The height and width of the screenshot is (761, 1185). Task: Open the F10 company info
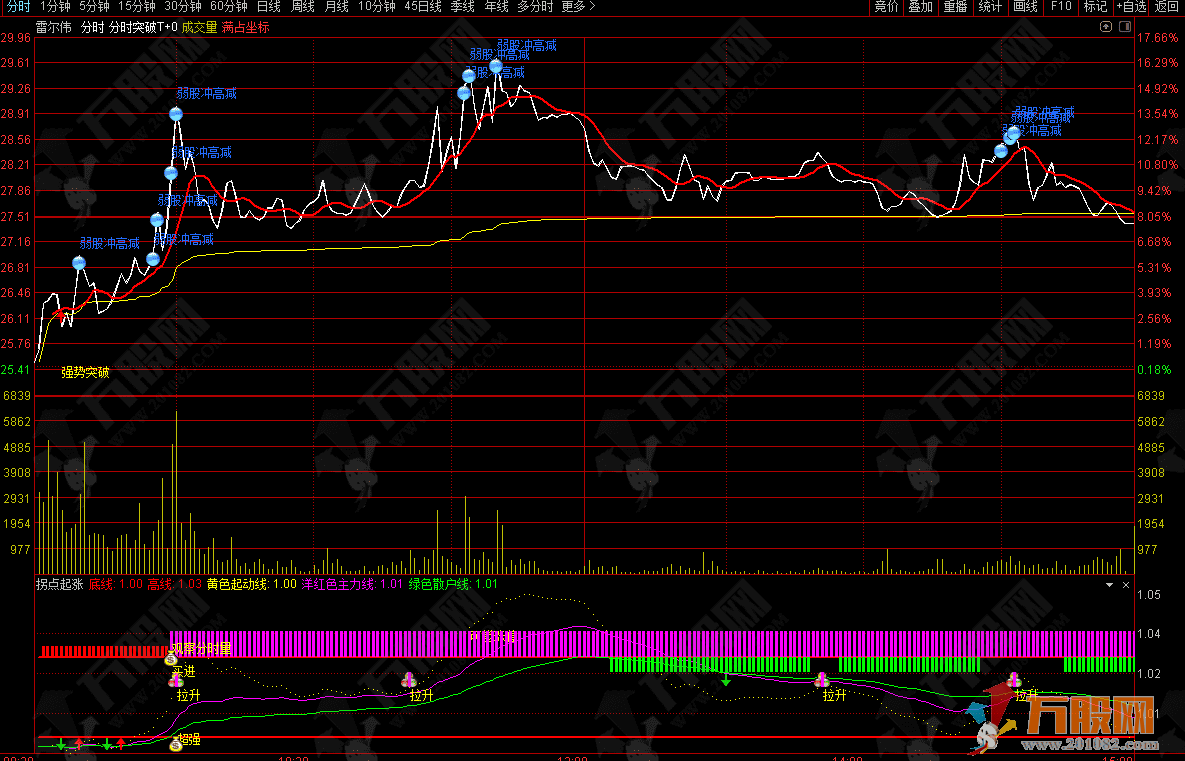click(1061, 7)
